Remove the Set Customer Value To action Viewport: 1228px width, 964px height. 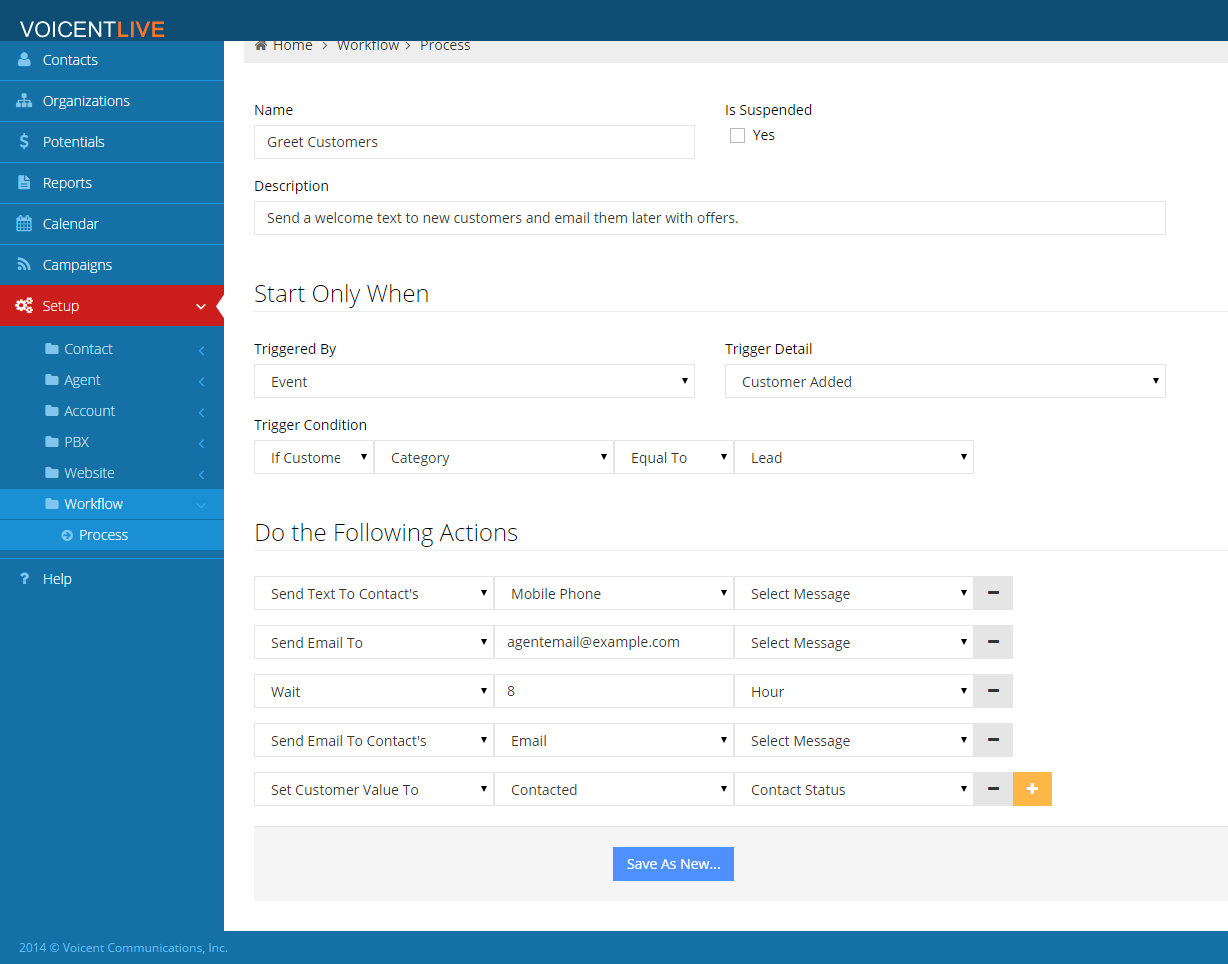coord(993,789)
